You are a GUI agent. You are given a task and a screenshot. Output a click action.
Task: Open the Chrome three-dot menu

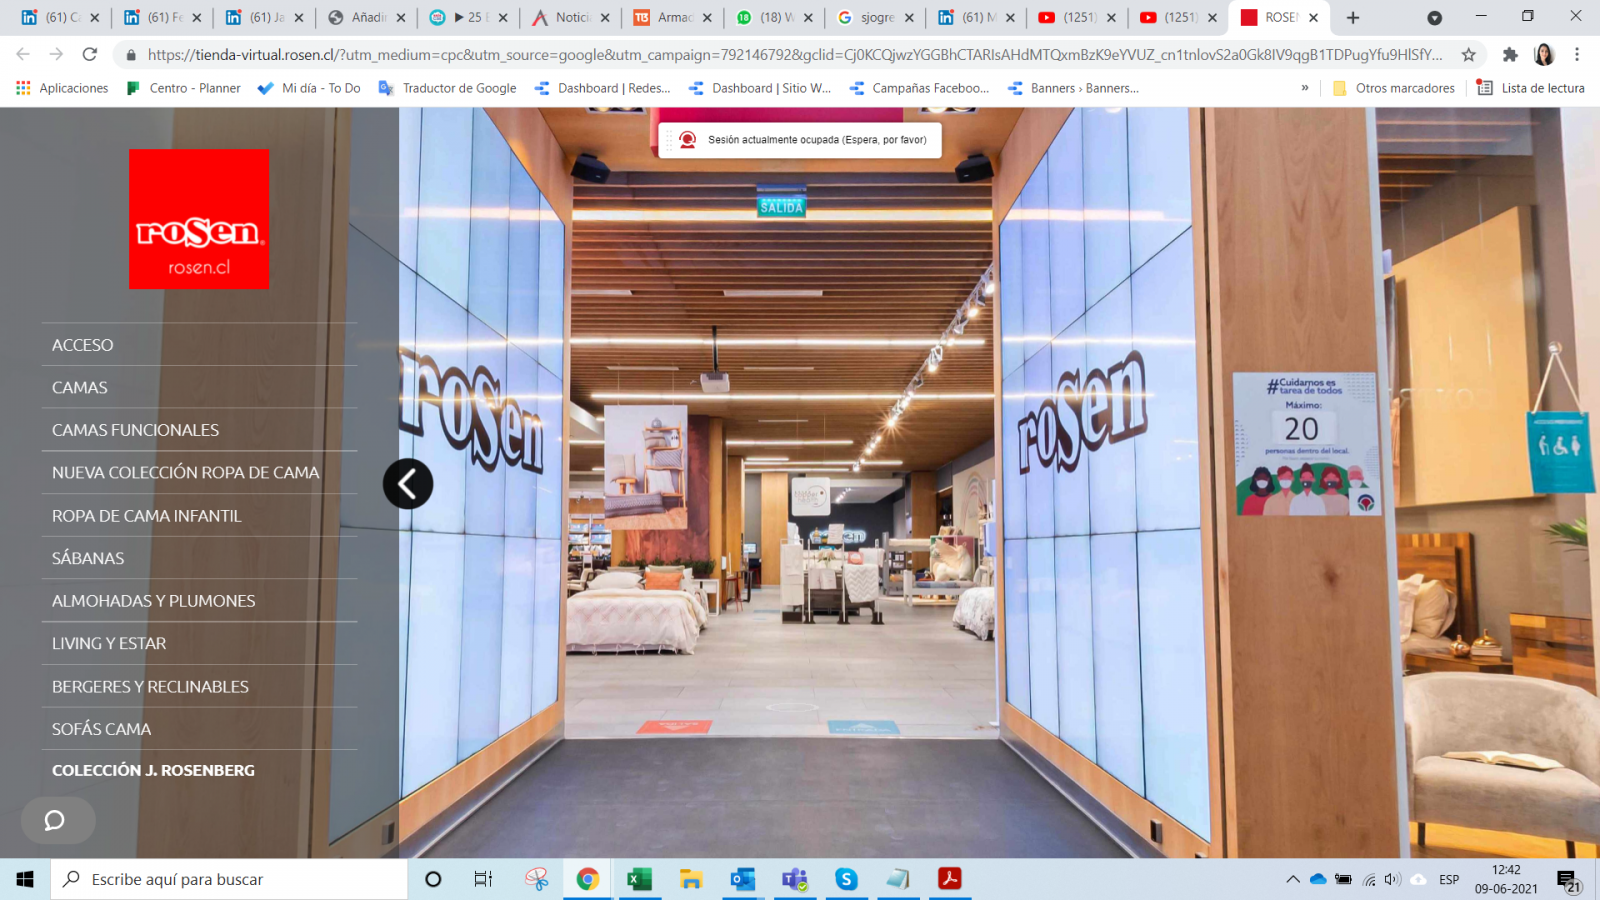point(1577,55)
